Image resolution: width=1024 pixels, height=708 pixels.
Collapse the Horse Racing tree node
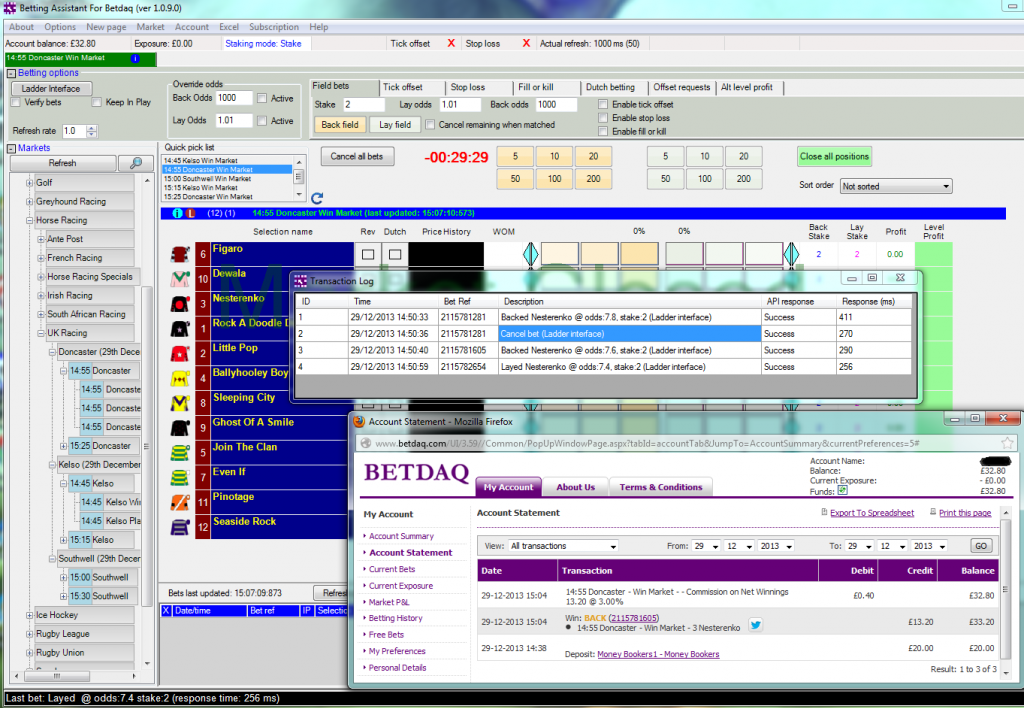(29, 221)
